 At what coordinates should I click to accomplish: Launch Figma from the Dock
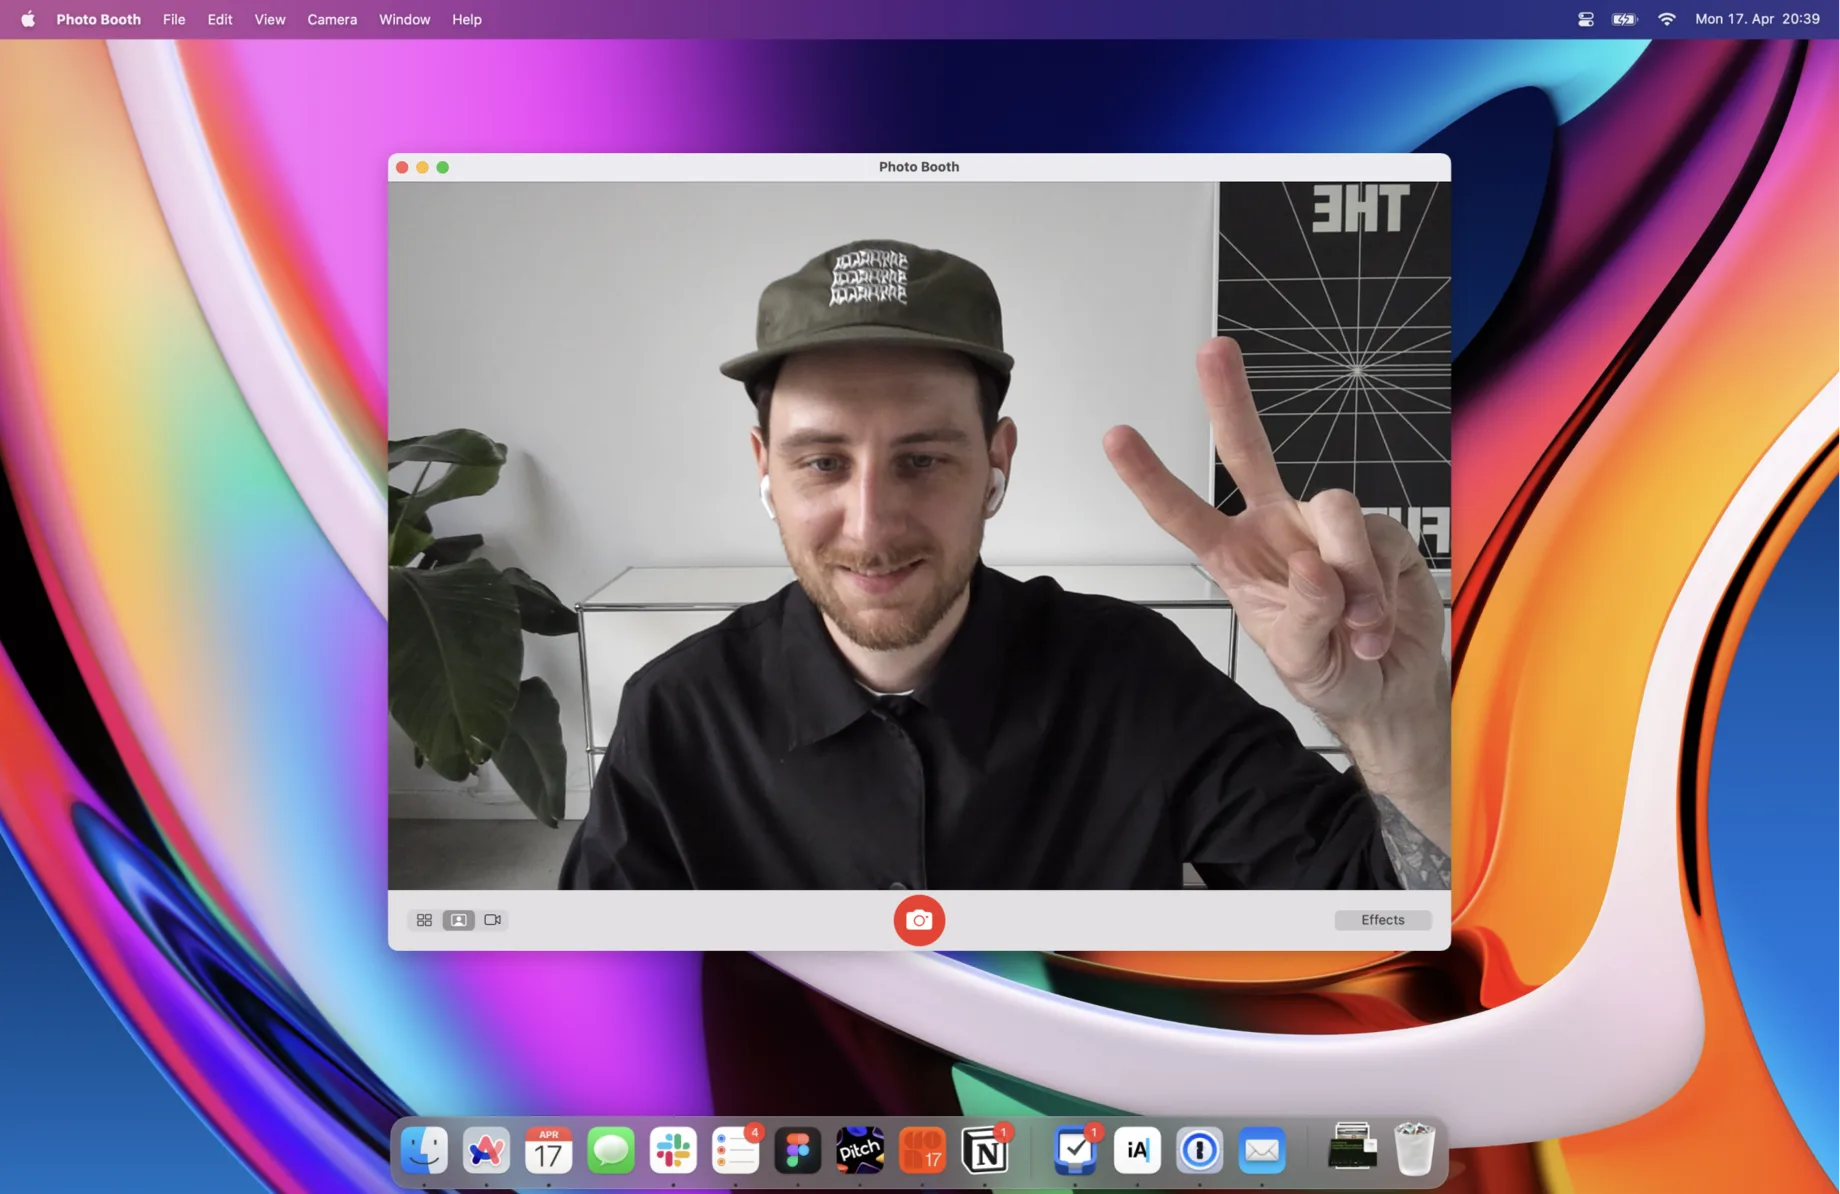click(x=798, y=1150)
